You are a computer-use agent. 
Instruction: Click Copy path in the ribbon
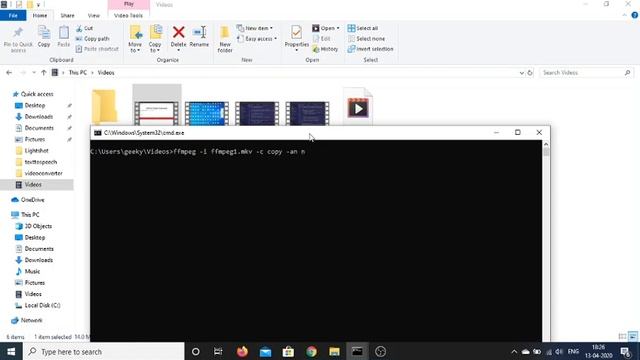(x=92, y=38)
